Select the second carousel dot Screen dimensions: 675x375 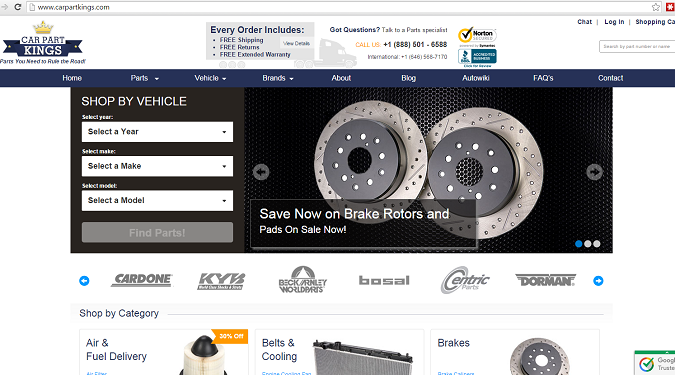(x=588, y=244)
